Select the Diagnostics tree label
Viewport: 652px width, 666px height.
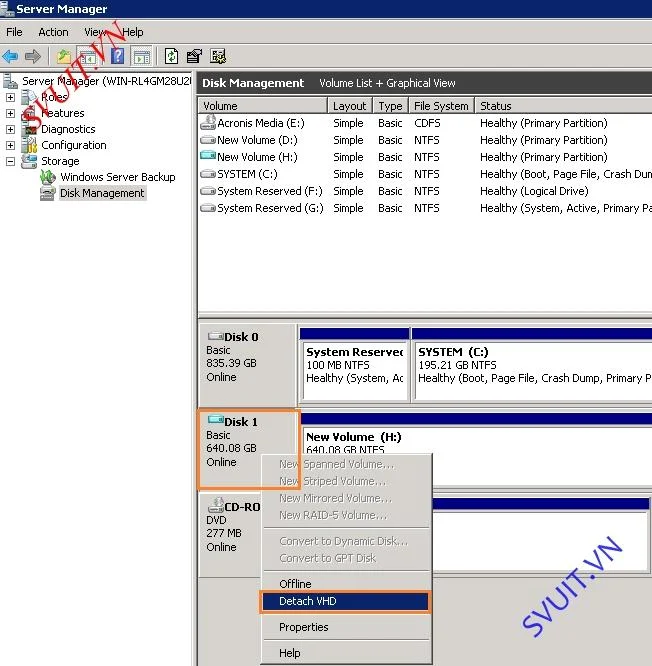[68, 129]
